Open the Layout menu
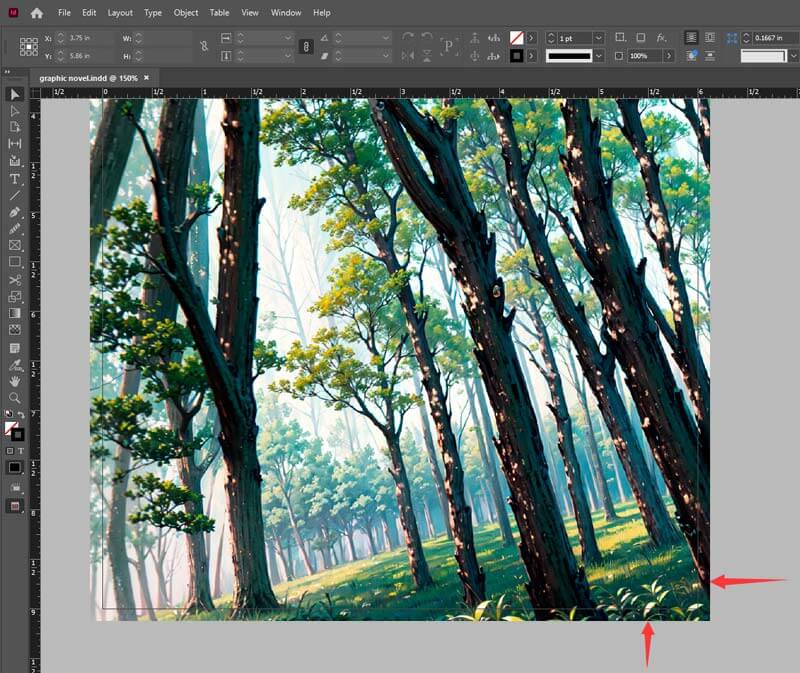 pos(120,13)
